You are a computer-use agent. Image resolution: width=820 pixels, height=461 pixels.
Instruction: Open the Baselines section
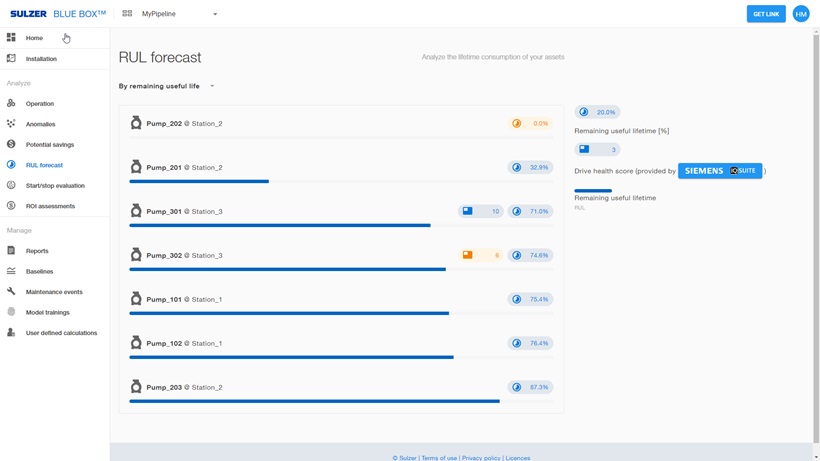(39, 272)
